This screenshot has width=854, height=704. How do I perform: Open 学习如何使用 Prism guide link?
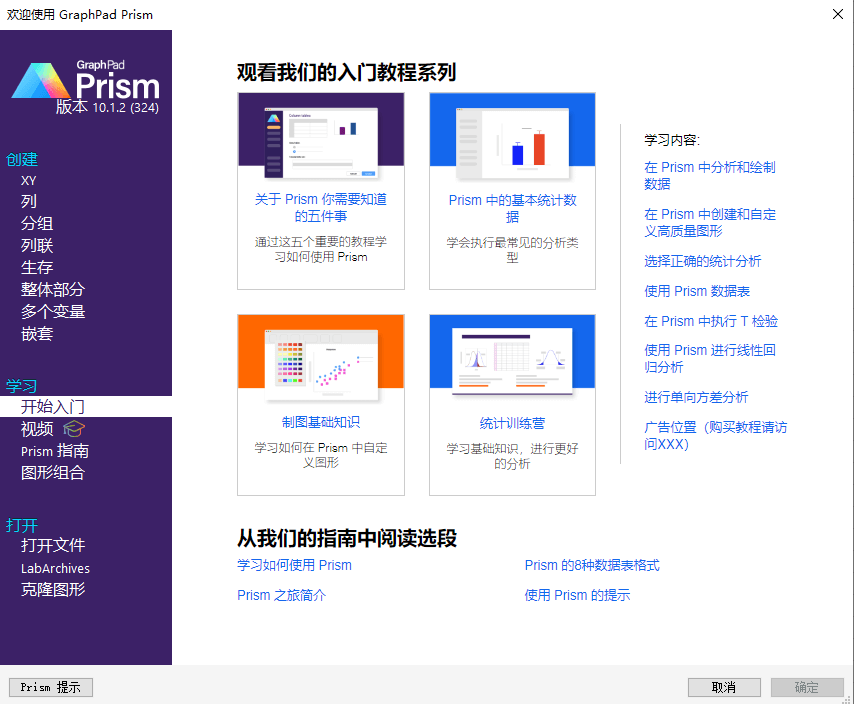[x=294, y=565]
